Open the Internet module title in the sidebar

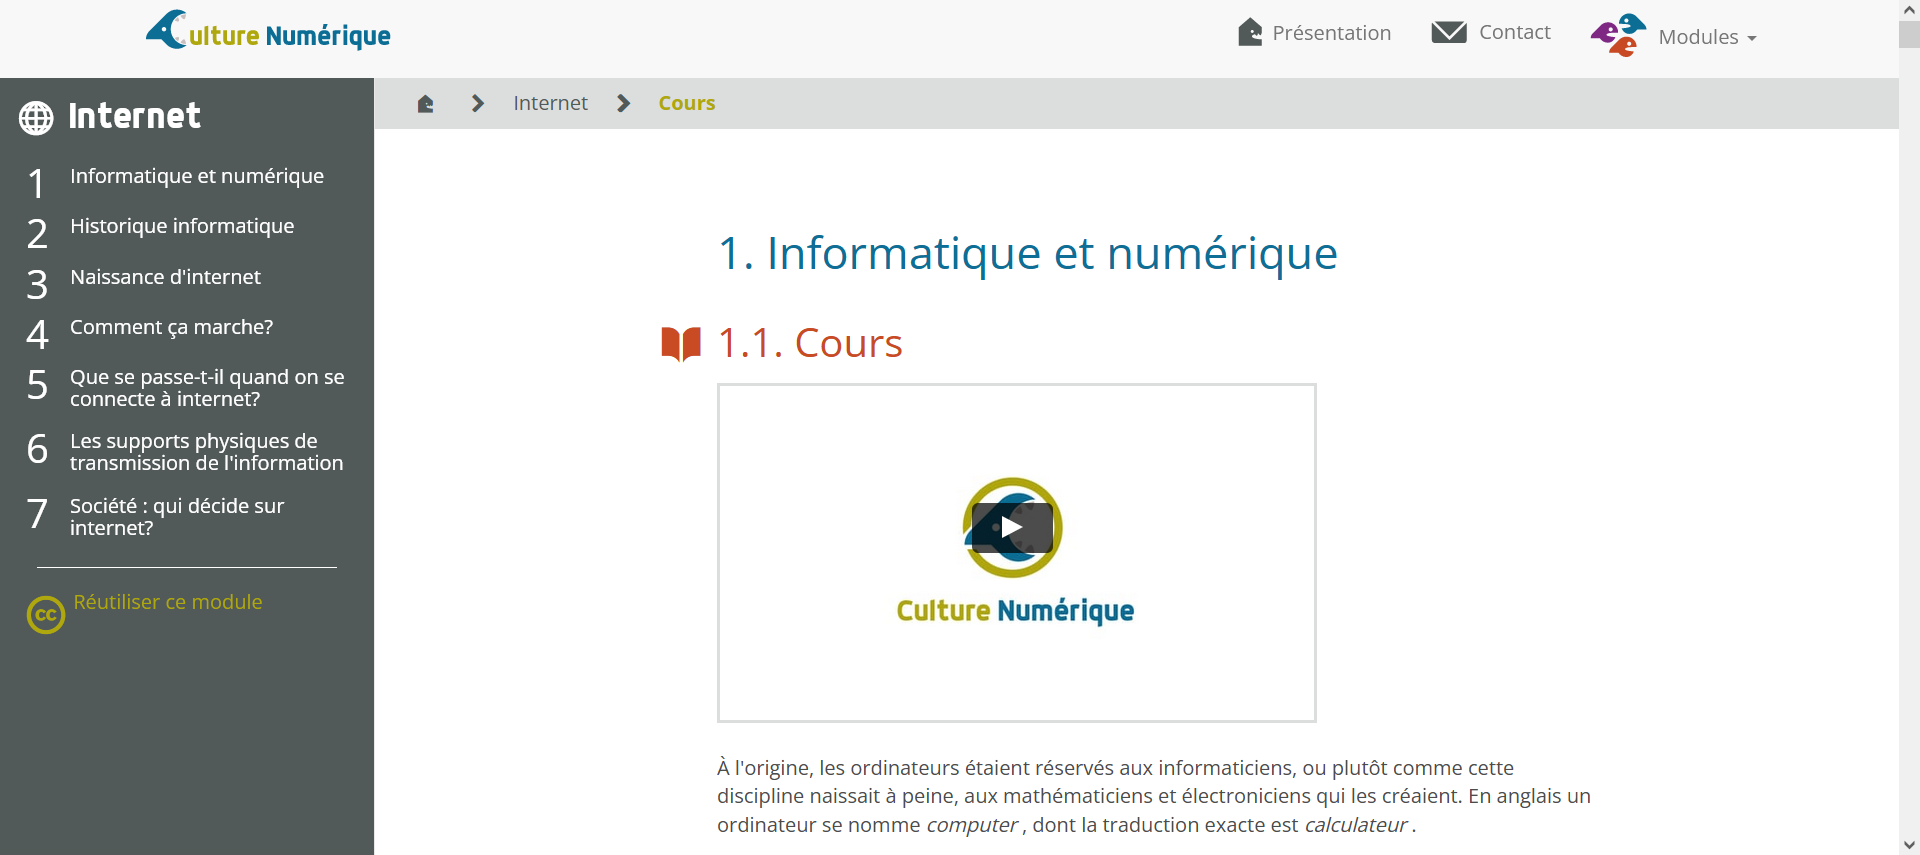click(134, 116)
